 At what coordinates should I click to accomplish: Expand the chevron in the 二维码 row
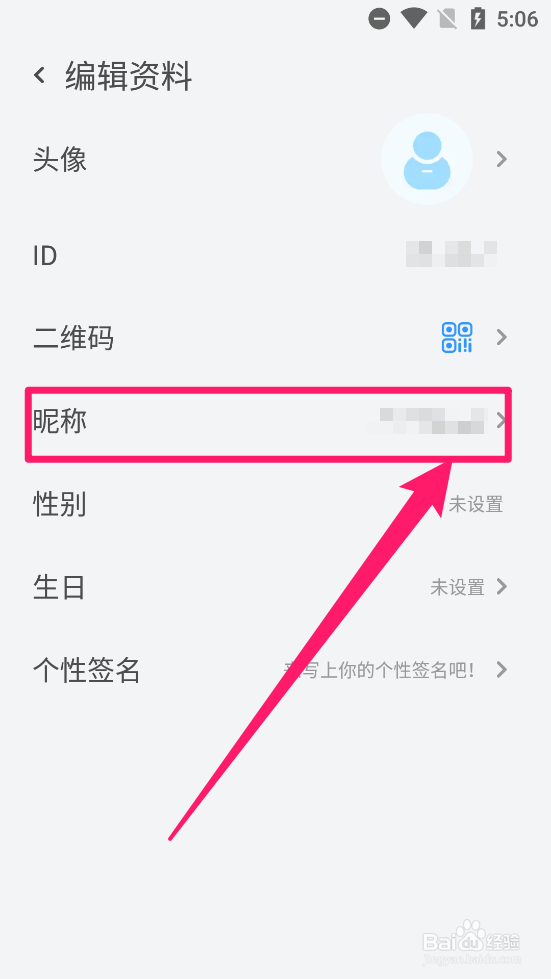tap(501, 338)
